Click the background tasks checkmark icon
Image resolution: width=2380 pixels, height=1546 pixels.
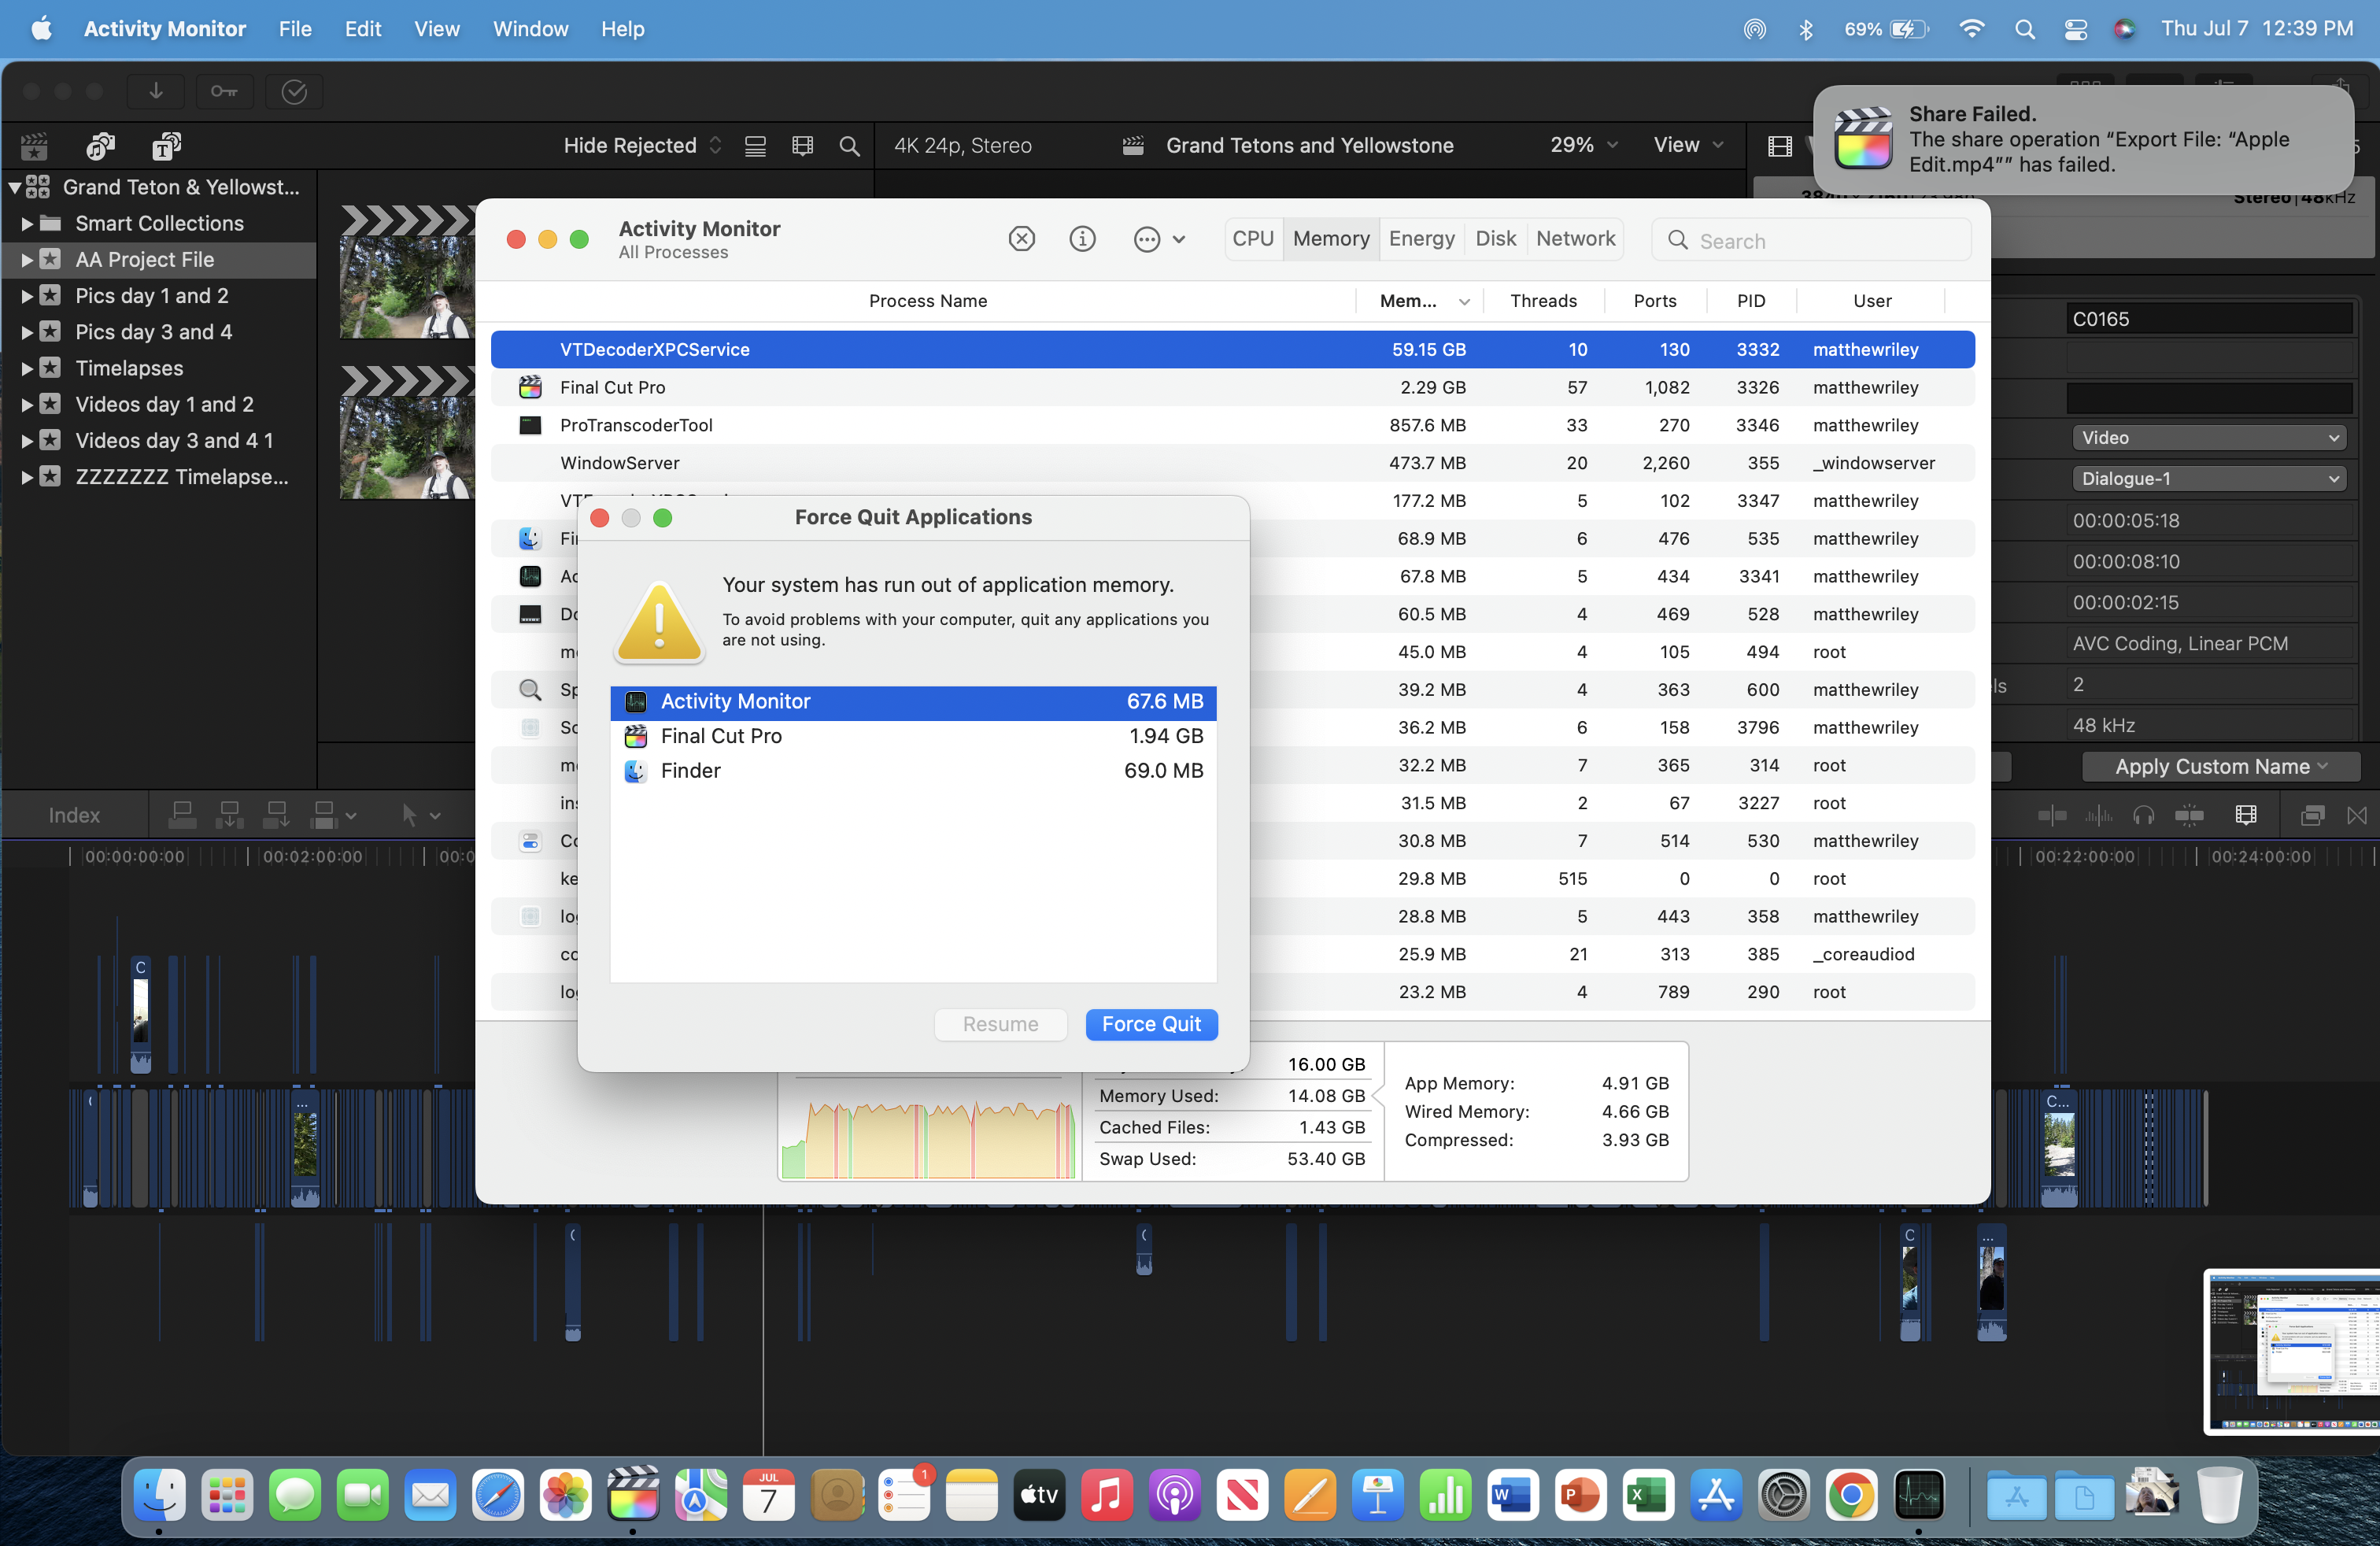[294, 92]
